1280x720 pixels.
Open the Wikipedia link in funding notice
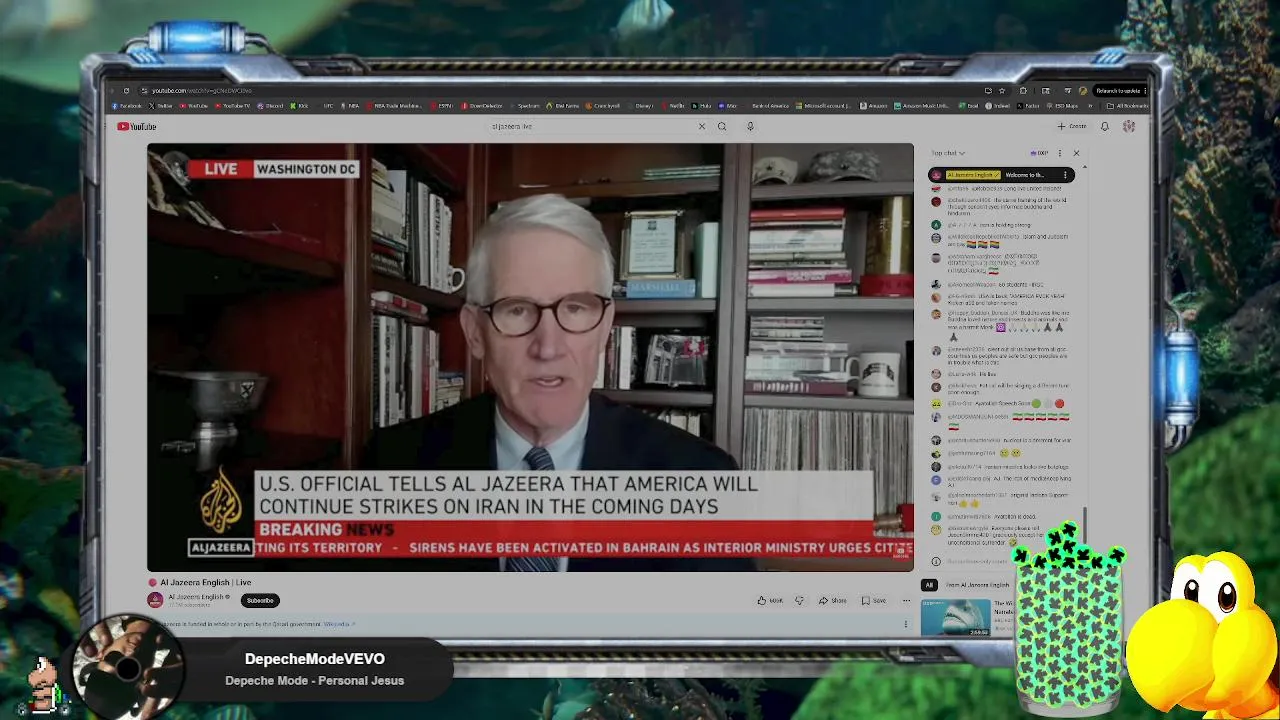[337, 624]
